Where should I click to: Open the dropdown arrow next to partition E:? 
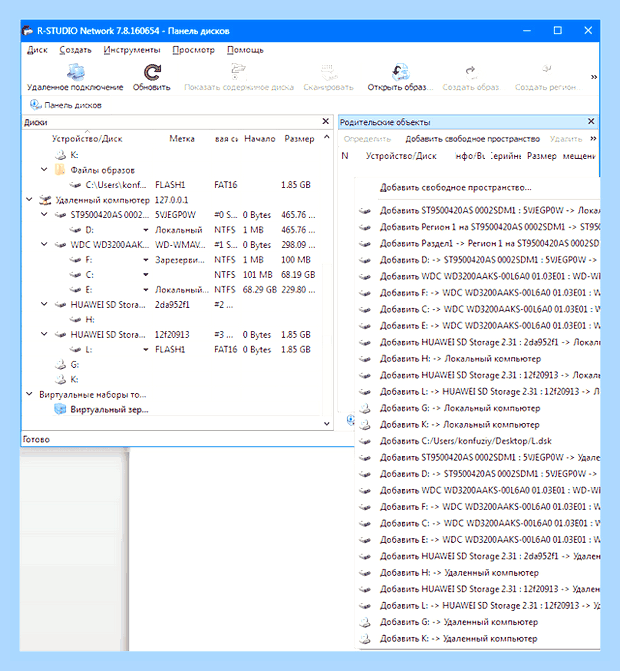coord(146,290)
